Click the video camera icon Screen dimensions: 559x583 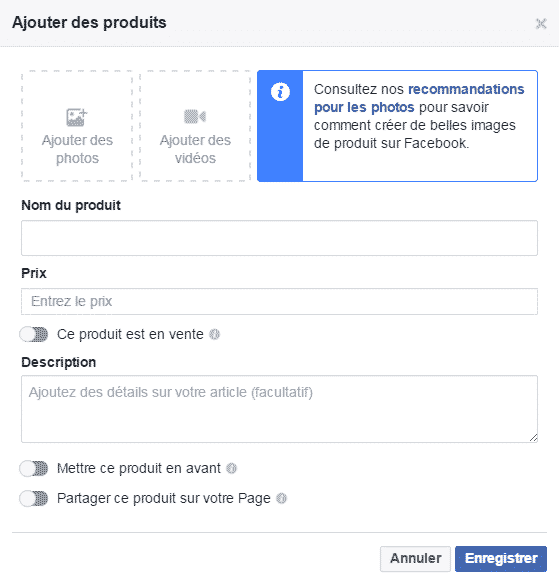pyautogui.click(x=195, y=116)
